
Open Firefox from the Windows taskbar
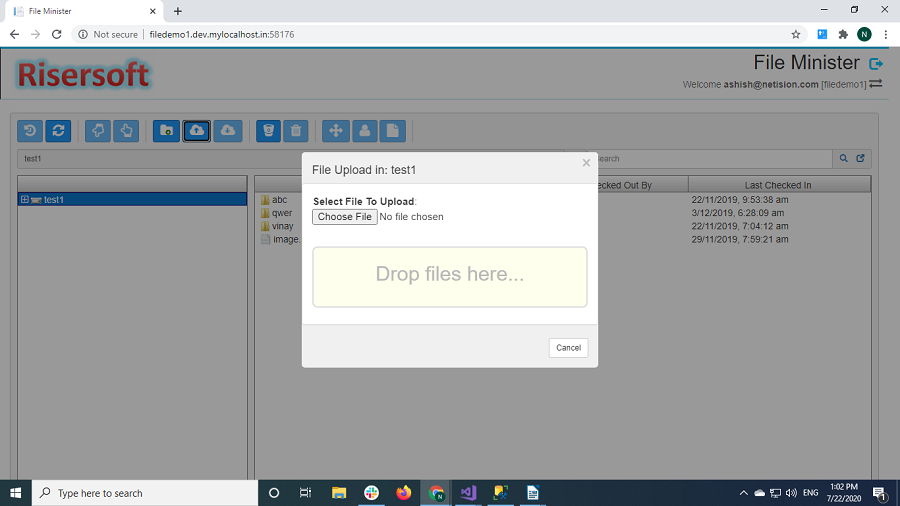404,493
